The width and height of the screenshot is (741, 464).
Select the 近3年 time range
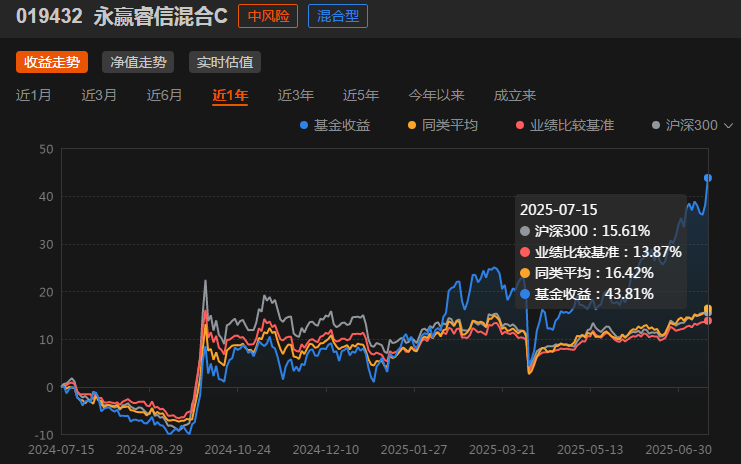(x=295, y=95)
